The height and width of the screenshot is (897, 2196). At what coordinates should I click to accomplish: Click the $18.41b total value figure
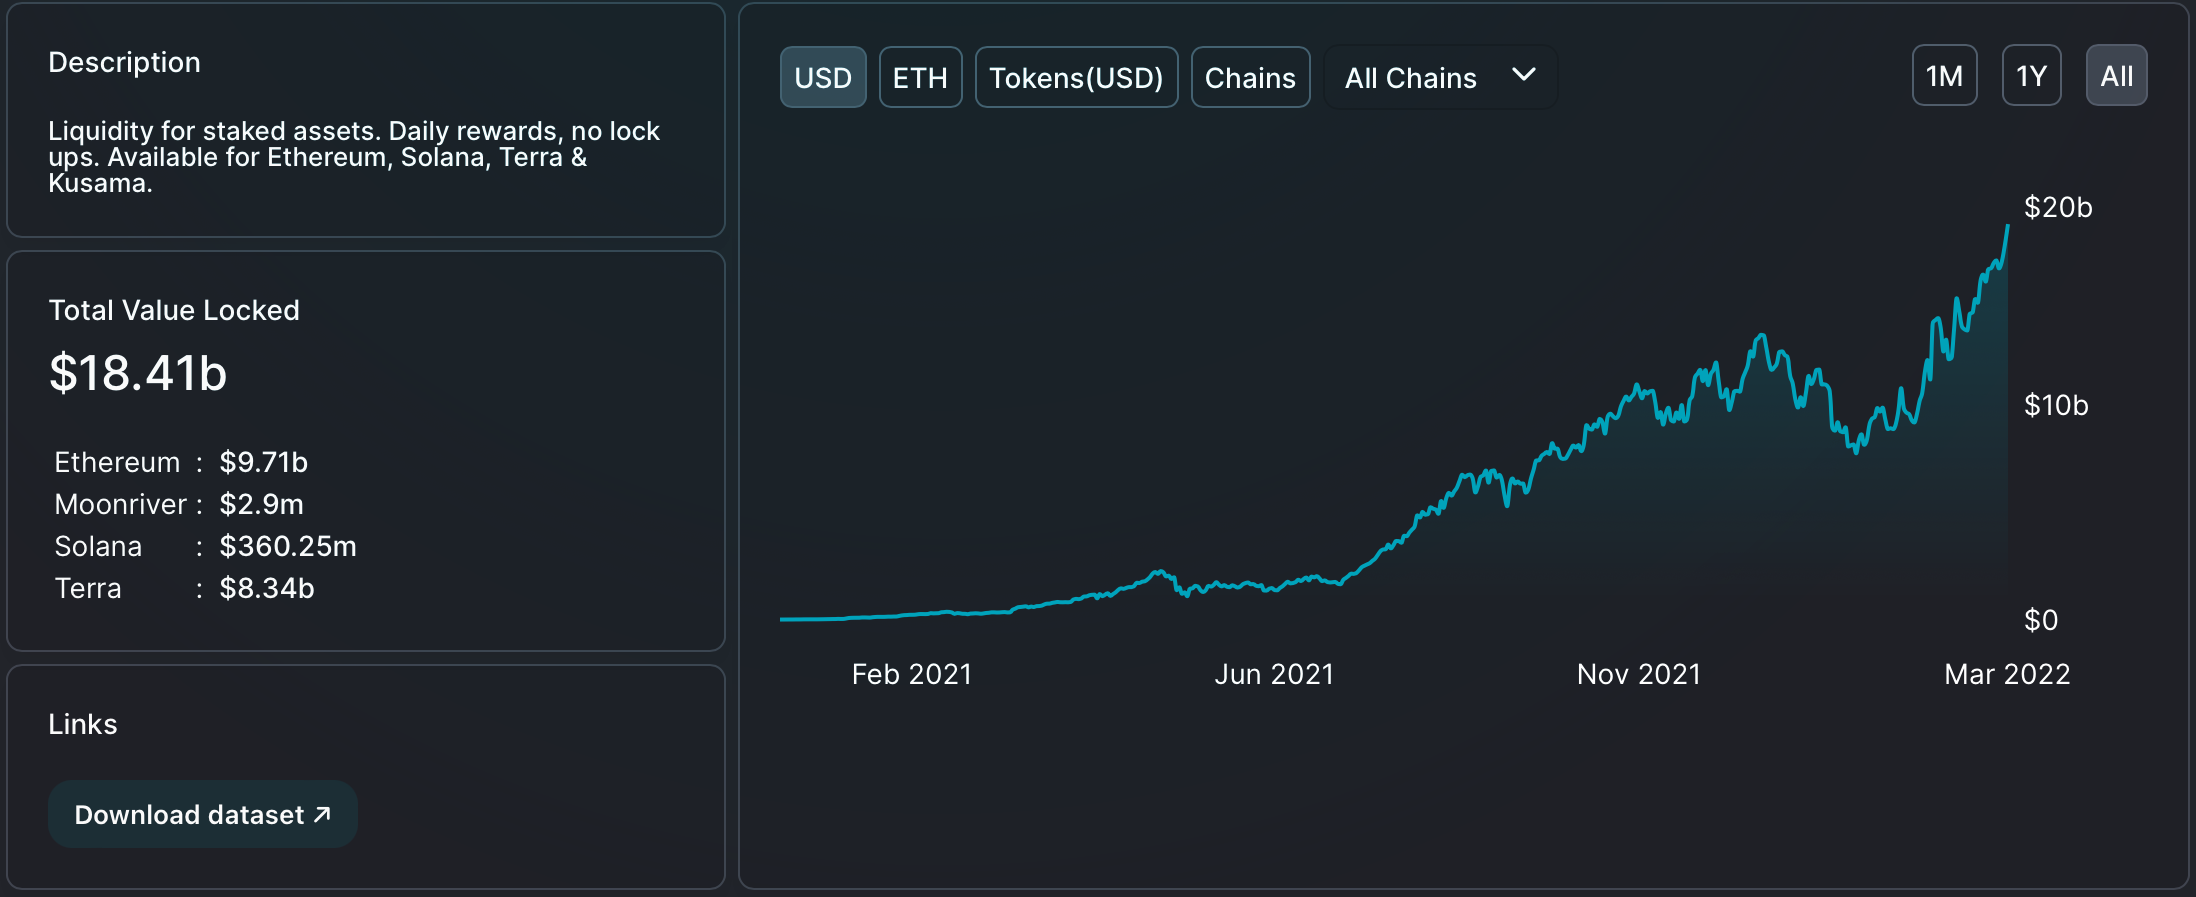click(138, 373)
